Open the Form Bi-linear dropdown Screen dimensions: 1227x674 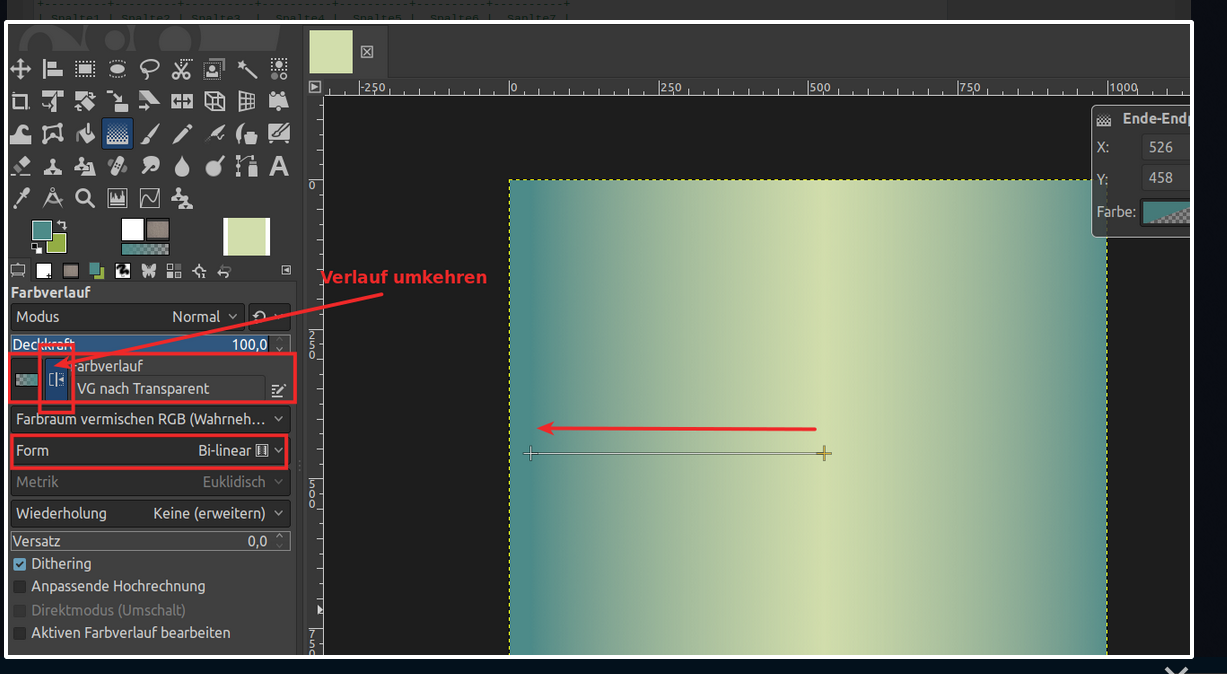150,451
